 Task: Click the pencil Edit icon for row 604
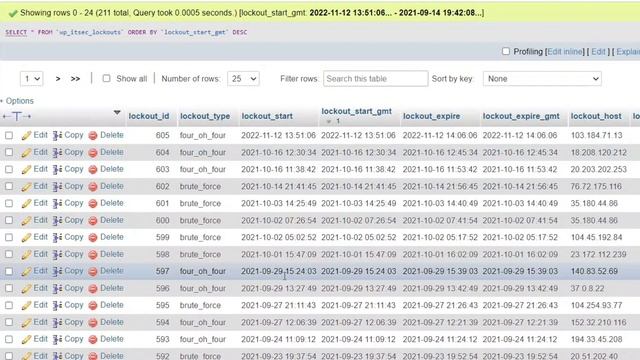tap(27, 153)
